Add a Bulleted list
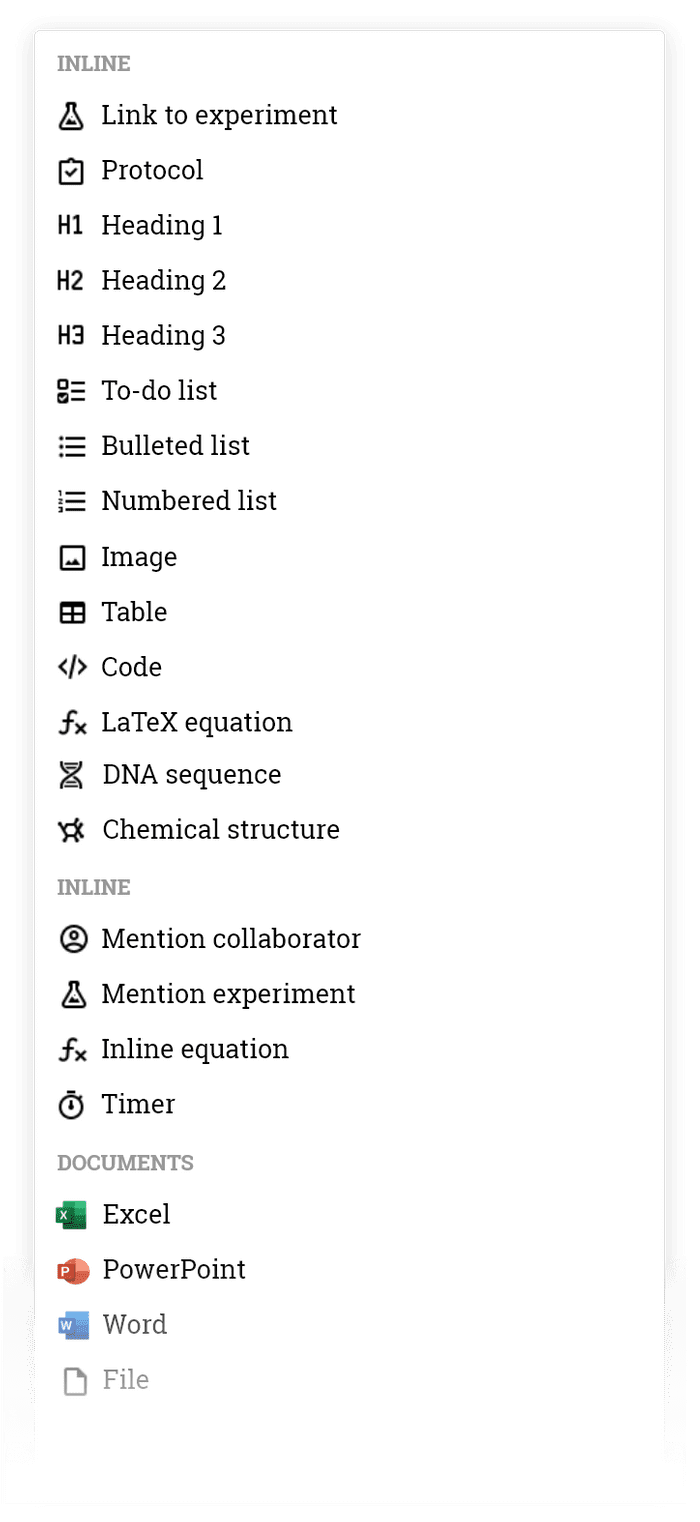The height and width of the screenshot is (1522, 700). coord(175,446)
